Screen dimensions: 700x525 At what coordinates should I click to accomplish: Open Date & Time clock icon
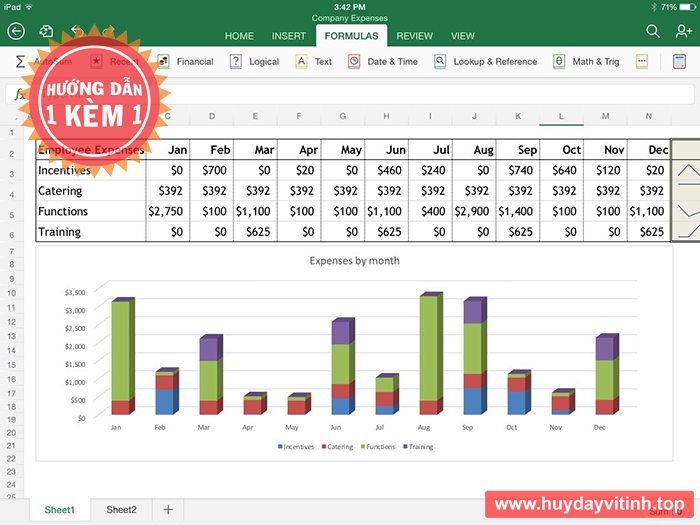(354, 61)
